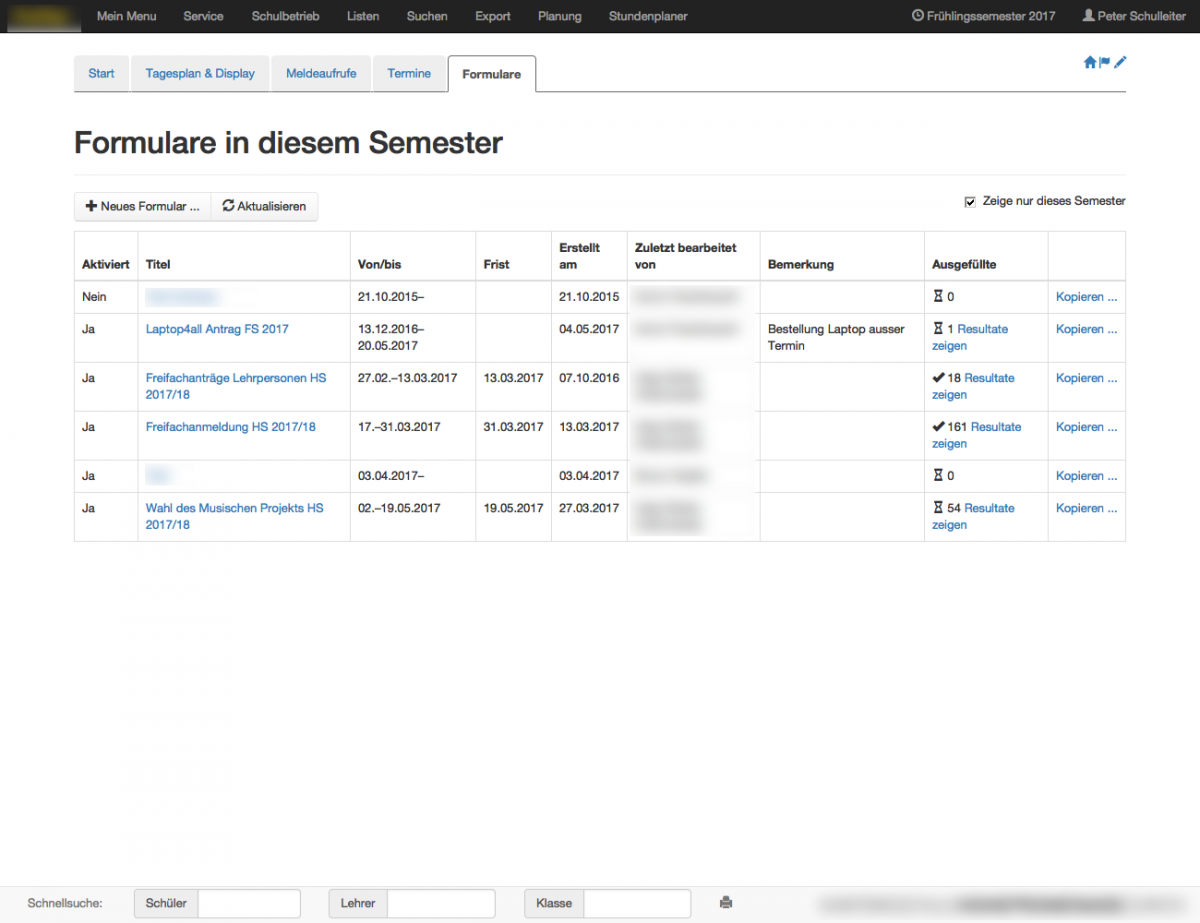This screenshot has height=923, width=1200.
Task: Click the clock icon before Frühlingssemester 2017
Action: (918, 16)
